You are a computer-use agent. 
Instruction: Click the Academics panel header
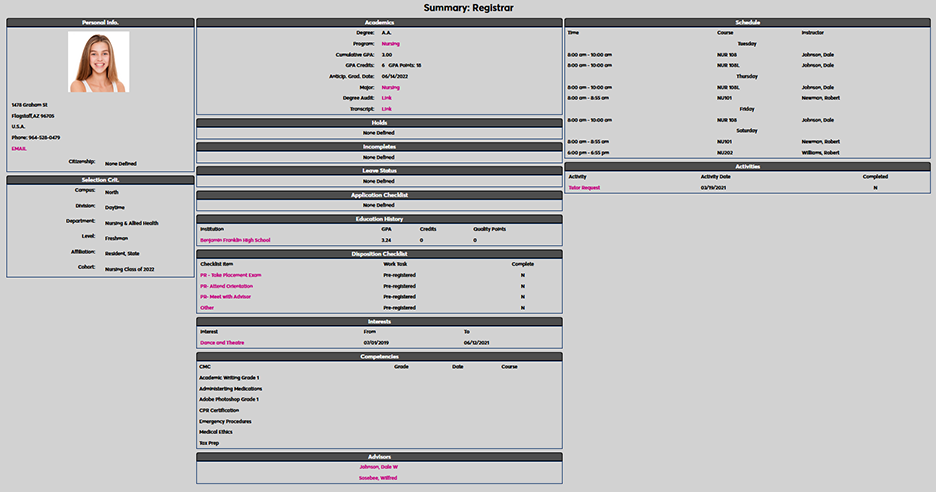tap(379, 22)
